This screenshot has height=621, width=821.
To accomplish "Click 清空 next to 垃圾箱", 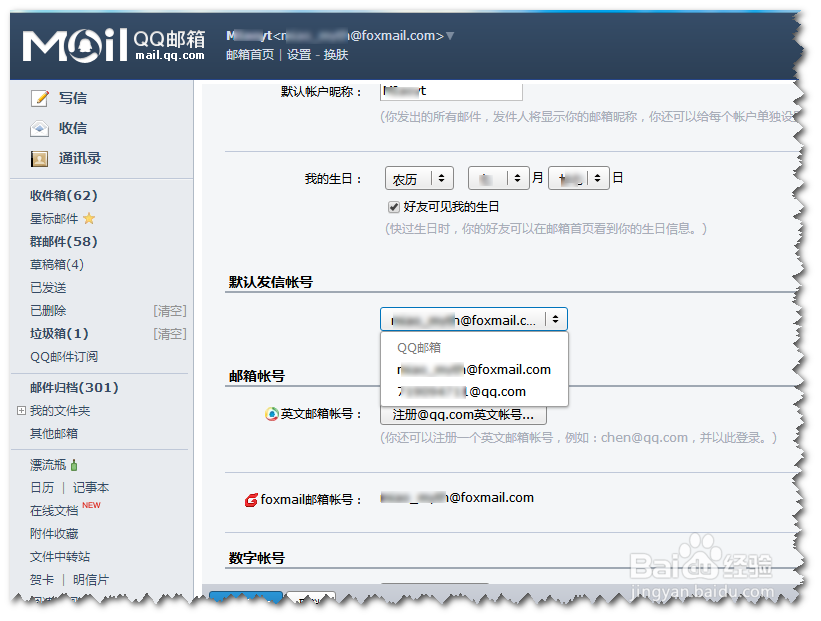I will click(170, 334).
